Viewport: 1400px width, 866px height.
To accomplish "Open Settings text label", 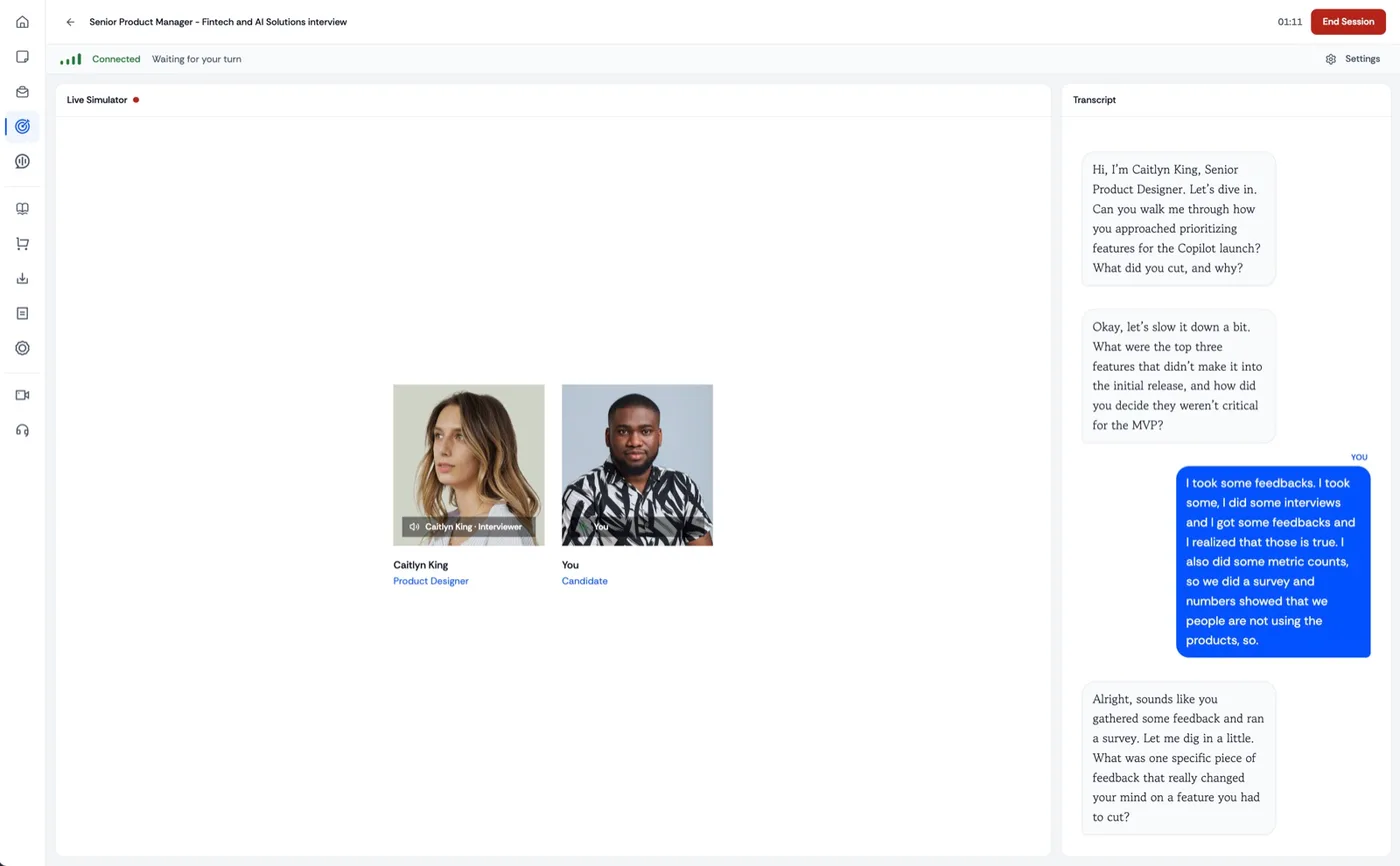I will (x=1362, y=59).
